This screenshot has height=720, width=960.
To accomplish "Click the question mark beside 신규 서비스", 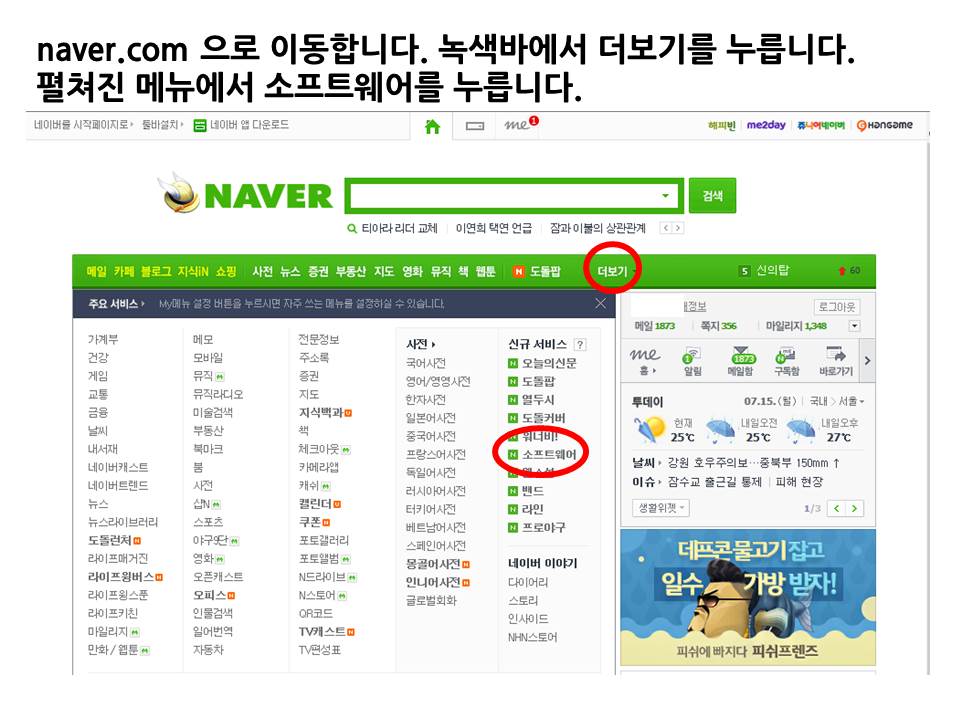I will [x=580, y=345].
